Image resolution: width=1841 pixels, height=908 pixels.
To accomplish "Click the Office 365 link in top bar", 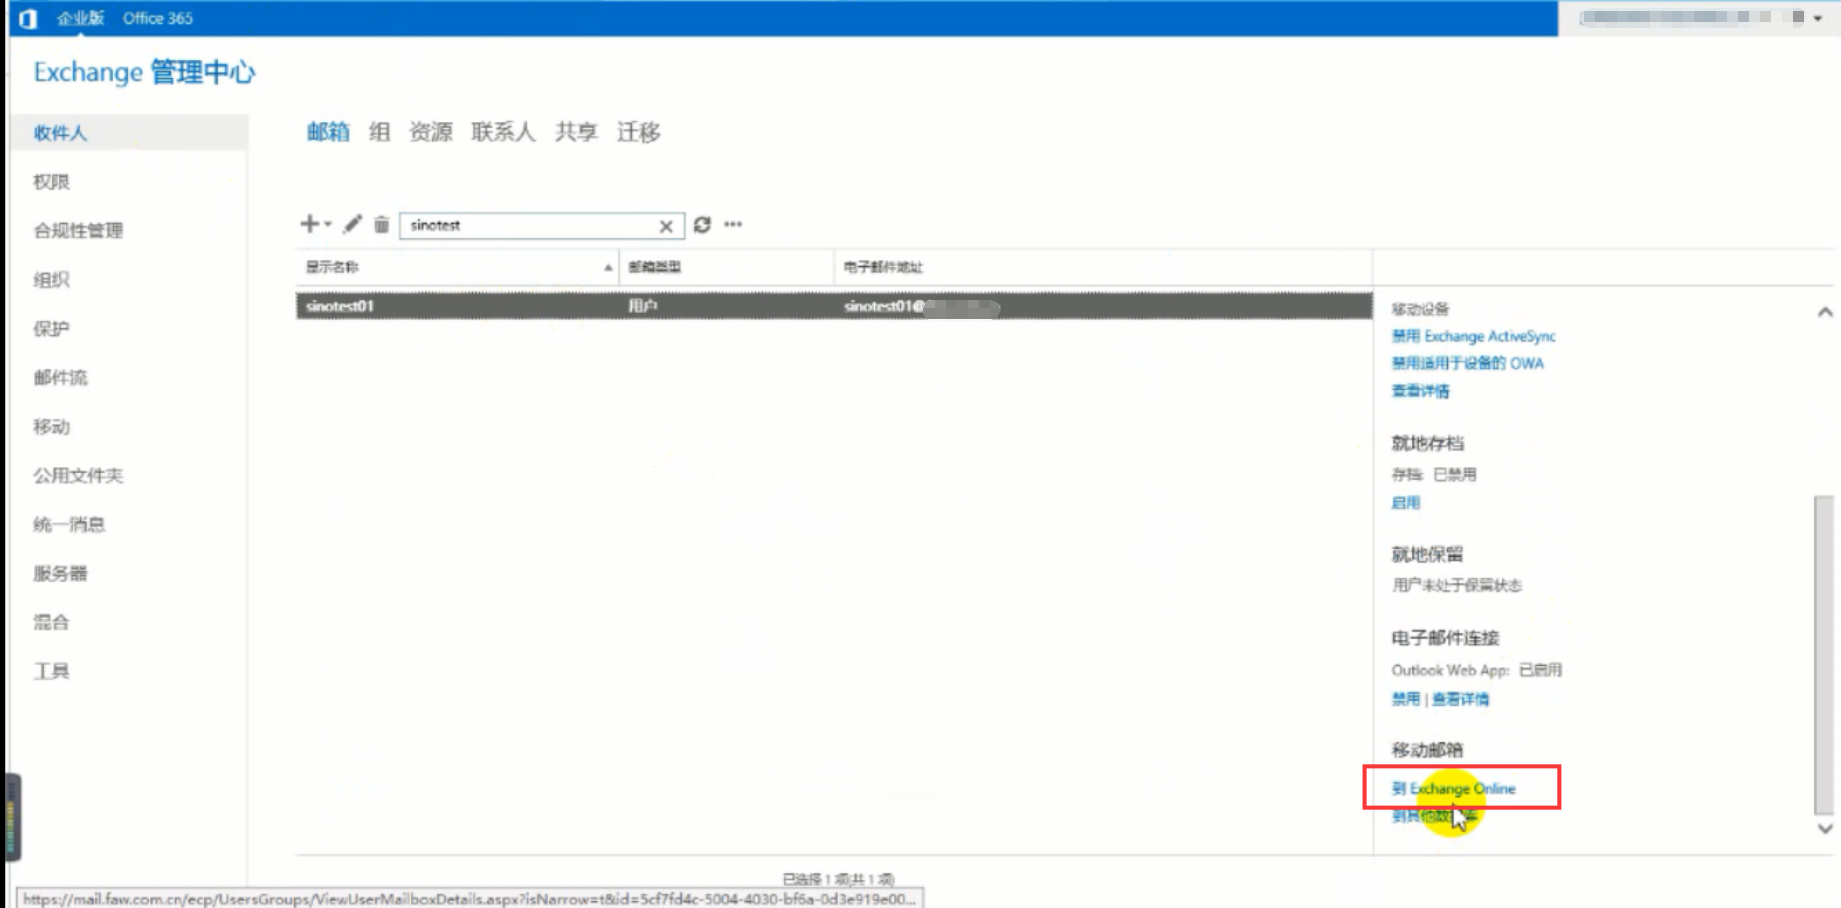I will pyautogui.click(x=158, y=18).
